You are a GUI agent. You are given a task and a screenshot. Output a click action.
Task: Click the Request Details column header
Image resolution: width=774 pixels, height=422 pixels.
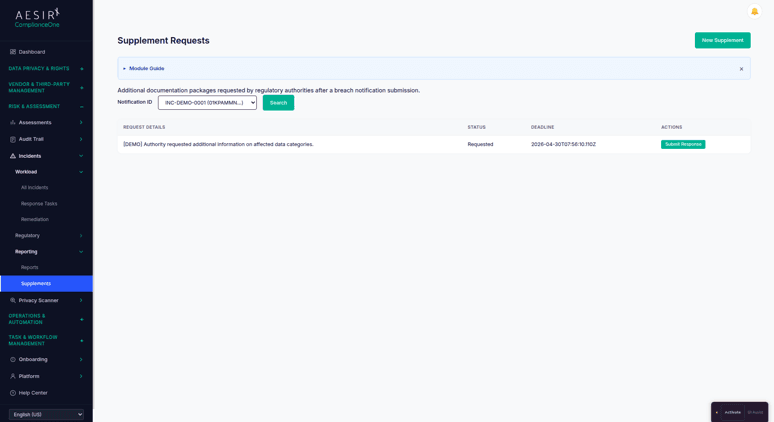click(144, 127)
